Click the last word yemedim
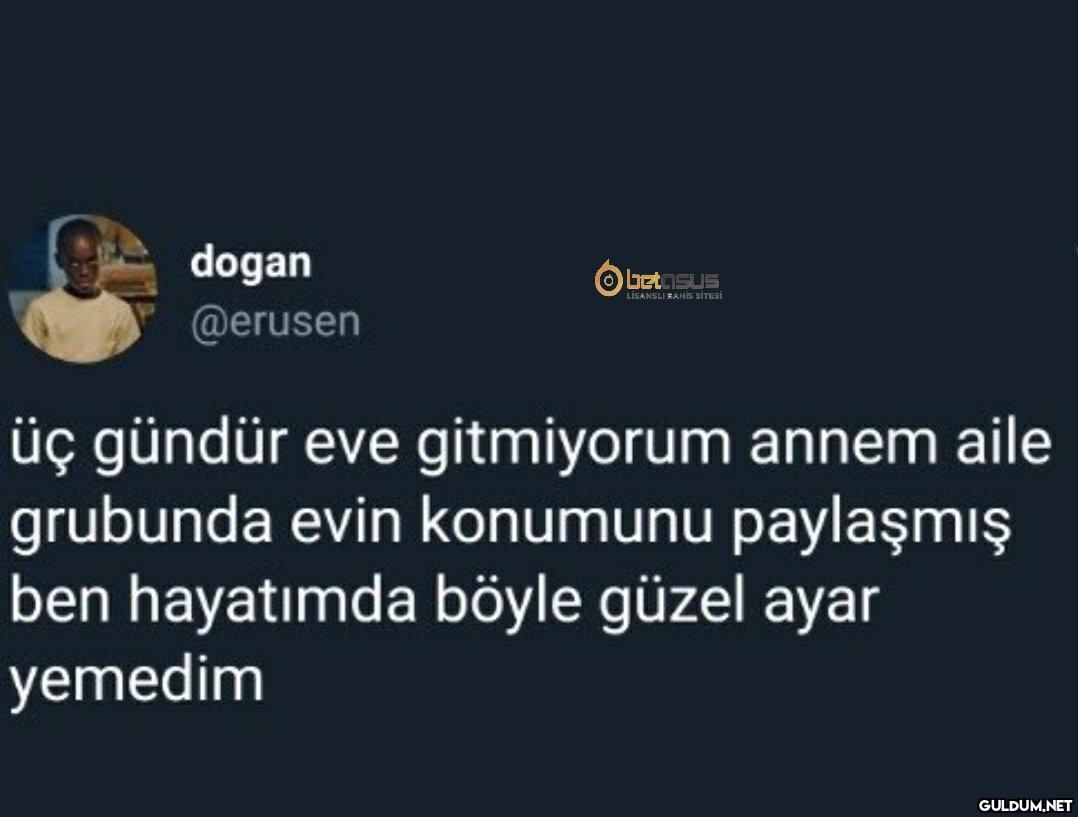Image resolution: width=1078 pixels, height=817 pixels. (136, 681)
